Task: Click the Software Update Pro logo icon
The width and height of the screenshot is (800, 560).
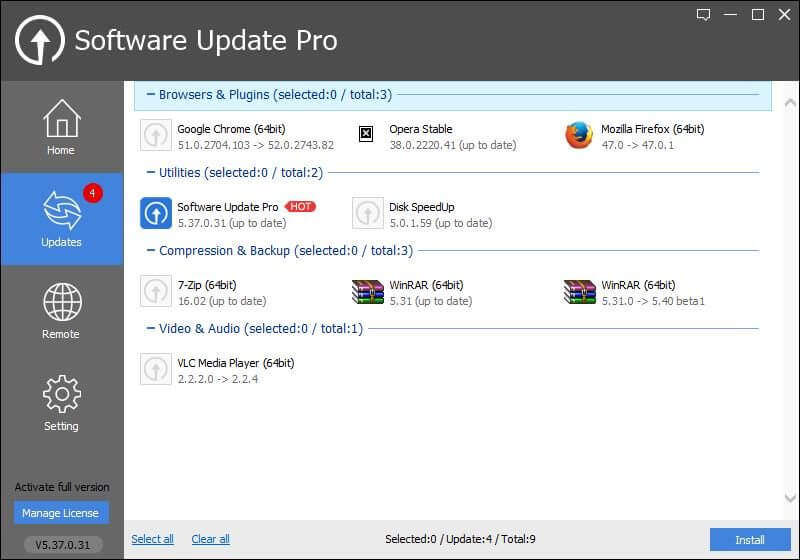Action: (x=40, y=40)
